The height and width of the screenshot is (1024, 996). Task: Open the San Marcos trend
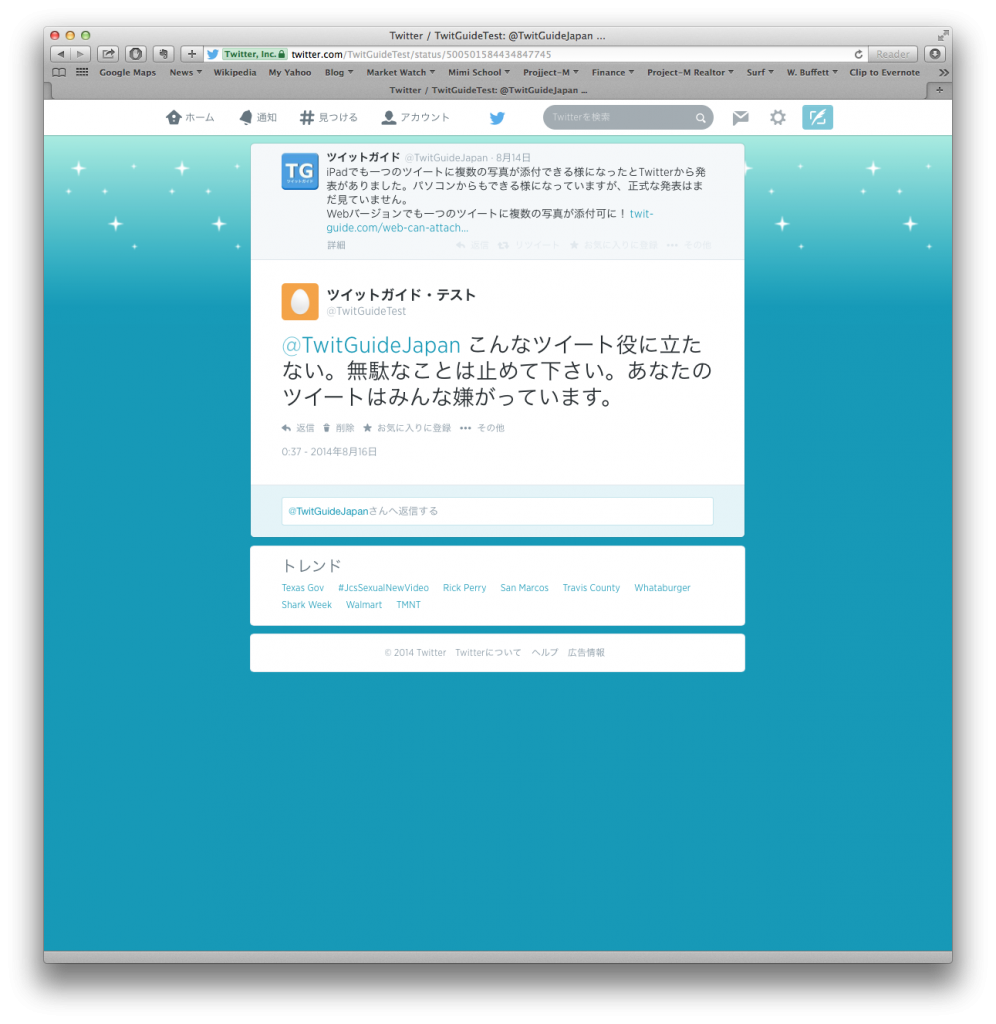[x=524, y=588]
